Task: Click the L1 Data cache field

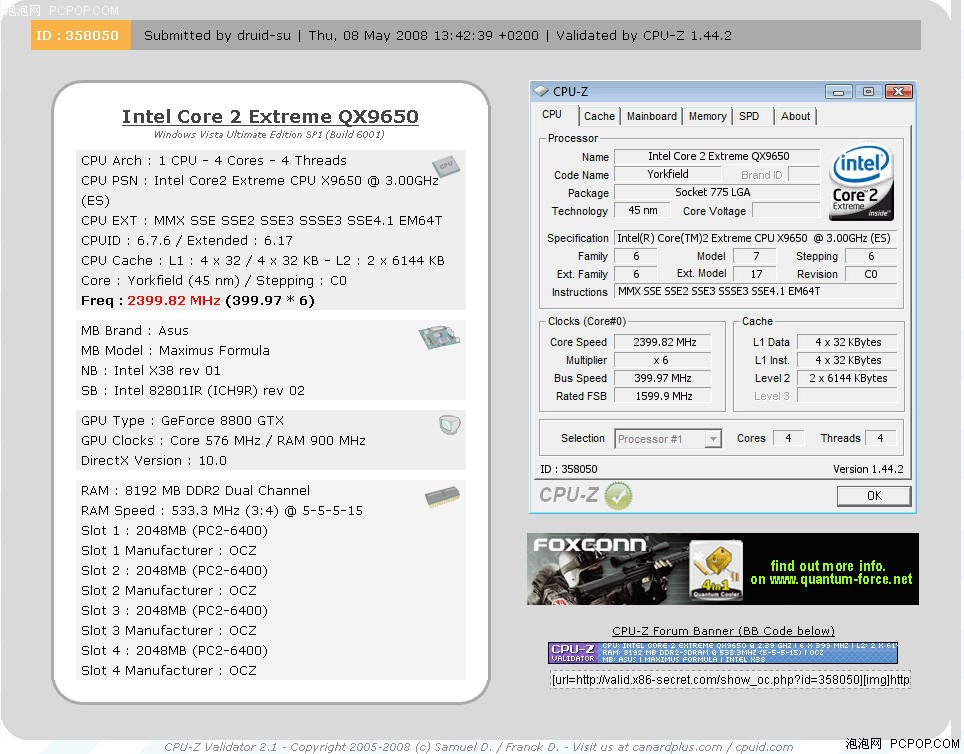Action: [x=847, y=342]
